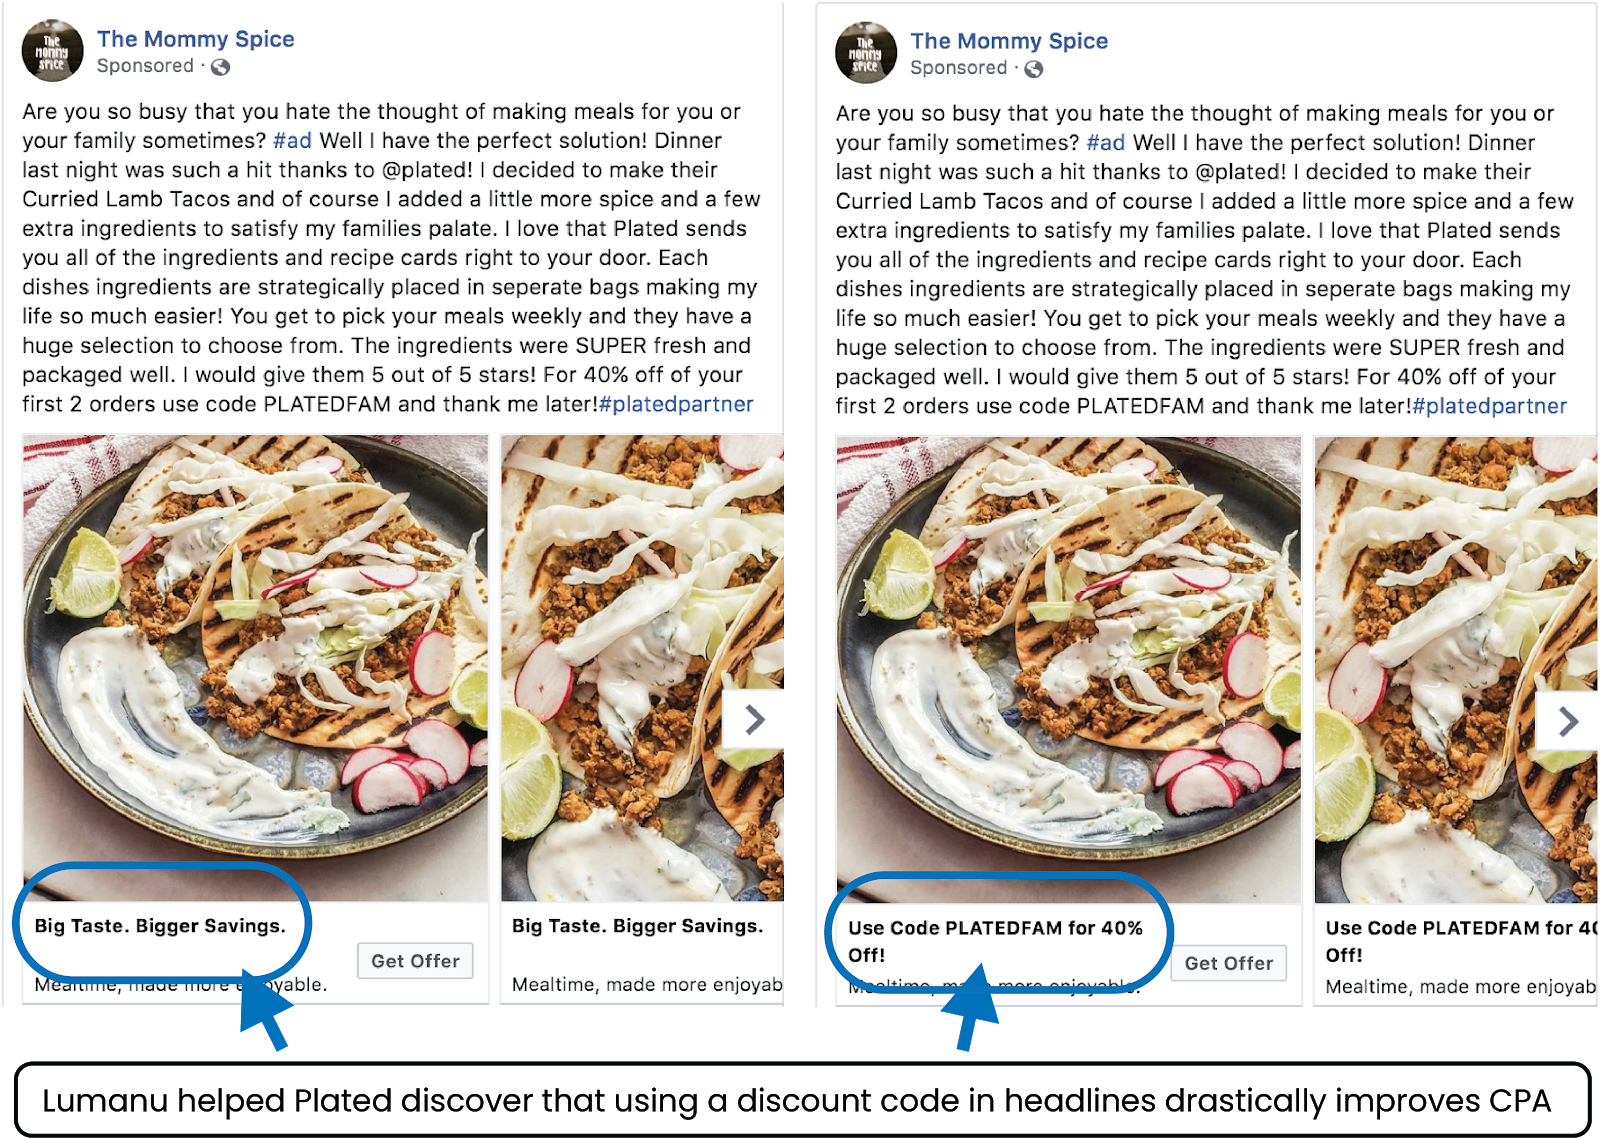The height and width of the screenshot is (1138, 1600).
Task: Click the 'Use Code PLATEDFAM for 40% Off!' circled headline
Action: click(x=995, y=941)
